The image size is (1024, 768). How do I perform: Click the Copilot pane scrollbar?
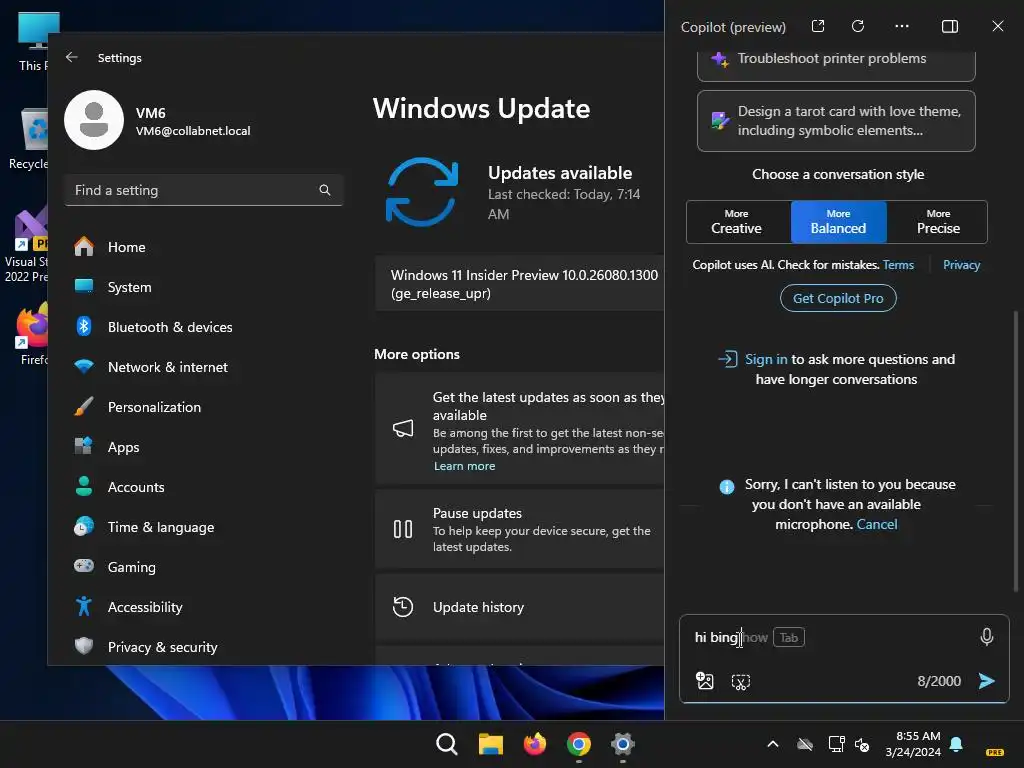tap(1016, 451)
